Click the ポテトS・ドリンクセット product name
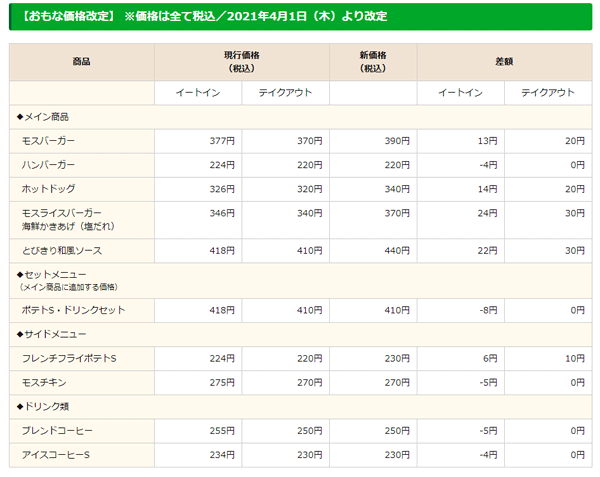This screenshot has height=477, width=600. coord(73,310)
